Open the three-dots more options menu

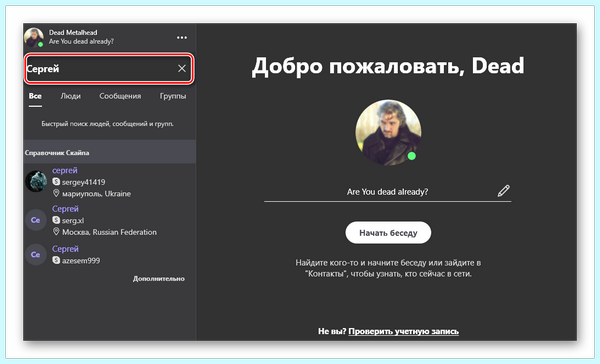[182, 38]
